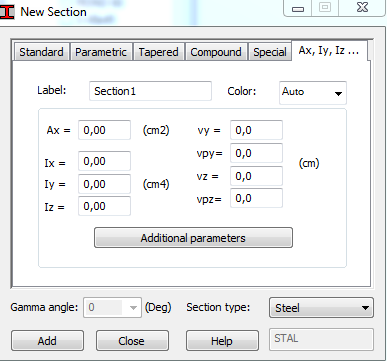Focus the vpy value field
The image size is (387, 361).
256,153
